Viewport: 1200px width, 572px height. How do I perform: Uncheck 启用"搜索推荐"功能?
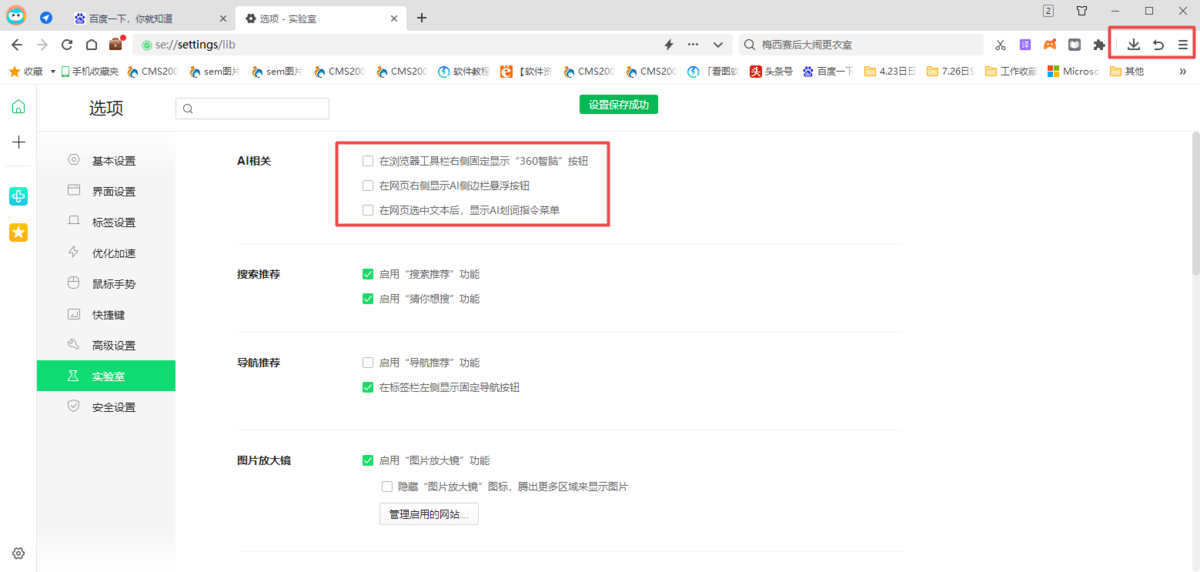pos(368,273)
